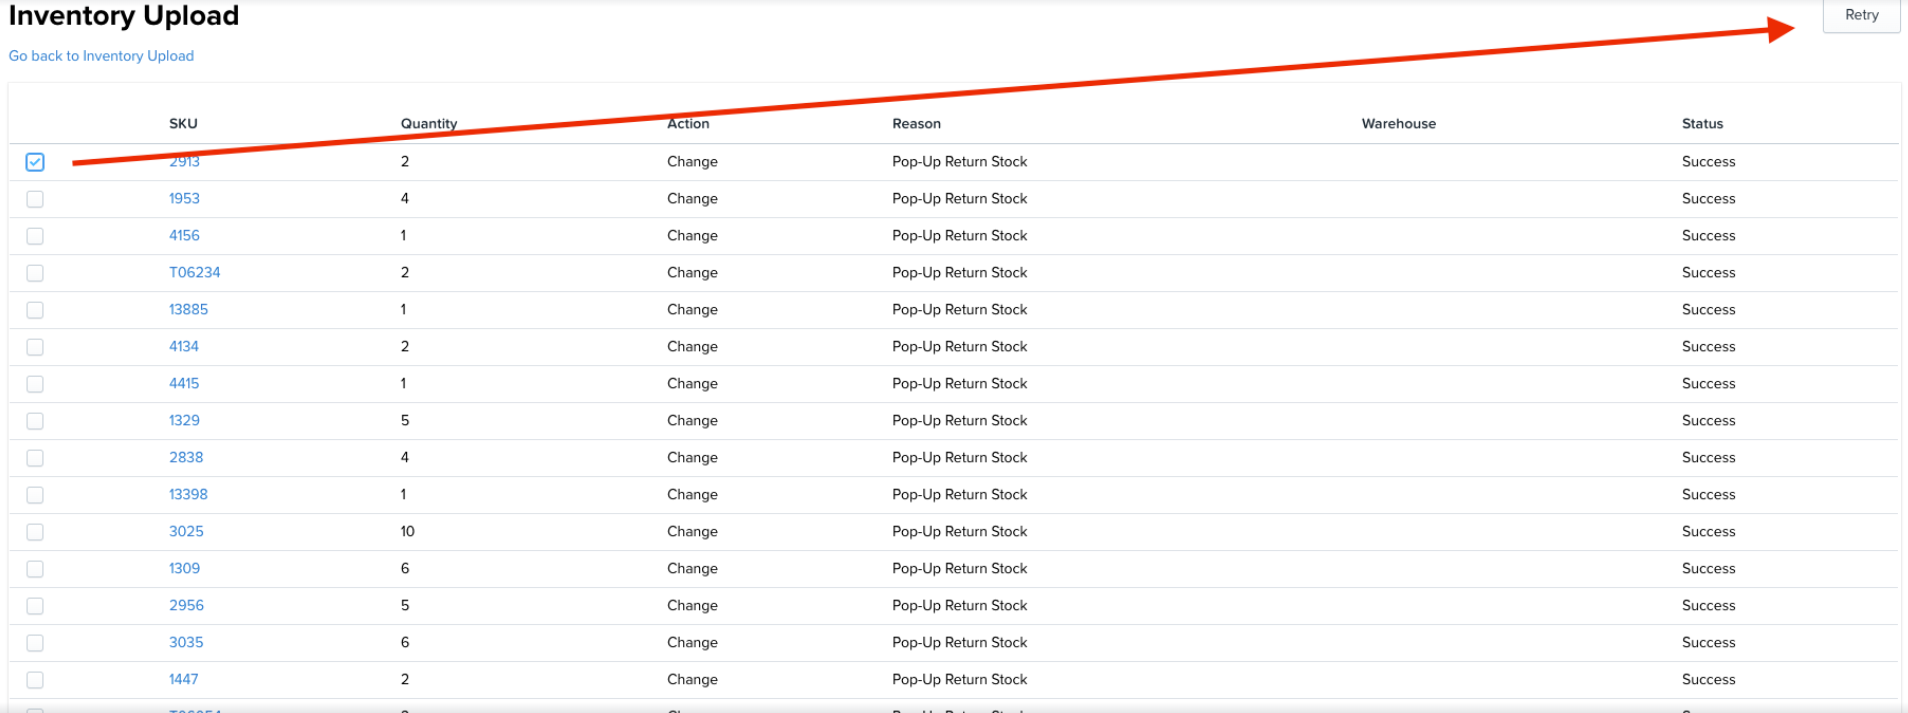Screen dimensions: 1908x713
Task: Click the Retry button
Action: [1860, 15]
